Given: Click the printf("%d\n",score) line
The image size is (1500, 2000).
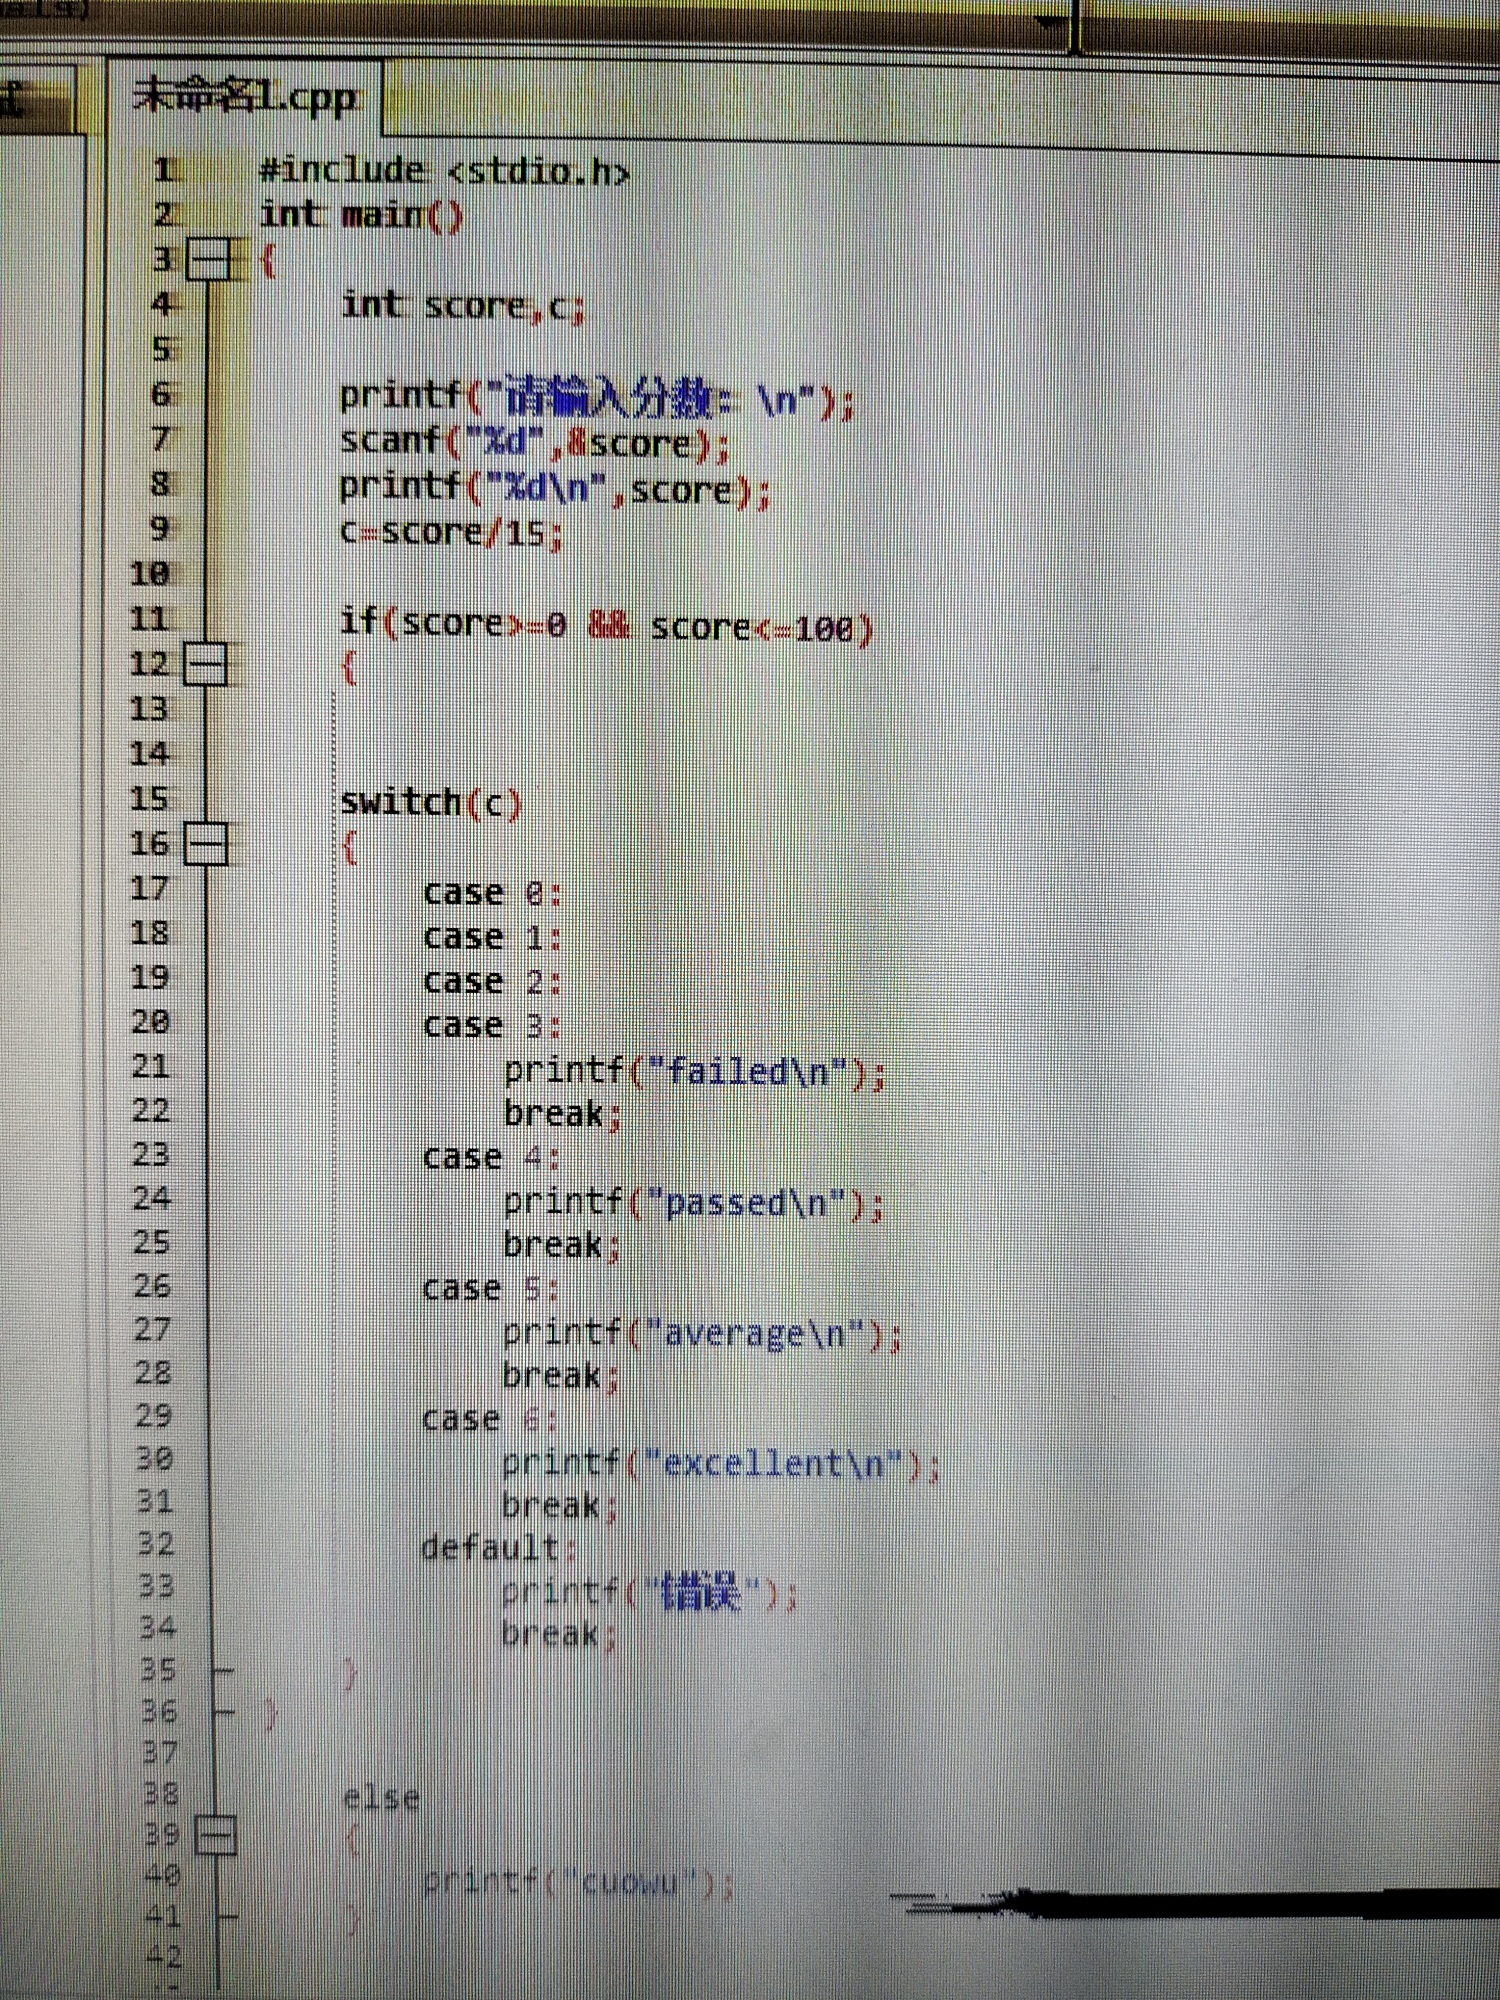Looking at the screenshot, I should (555, 488).
